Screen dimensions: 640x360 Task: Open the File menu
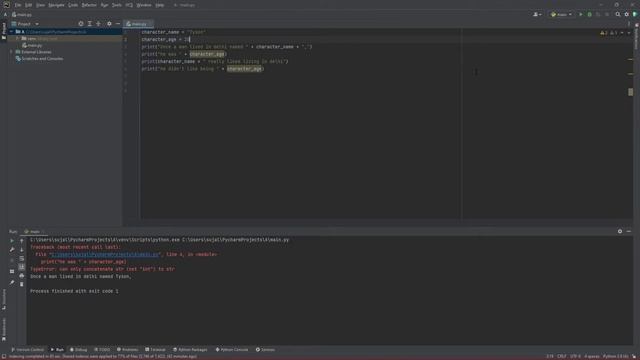pos(18,5)
